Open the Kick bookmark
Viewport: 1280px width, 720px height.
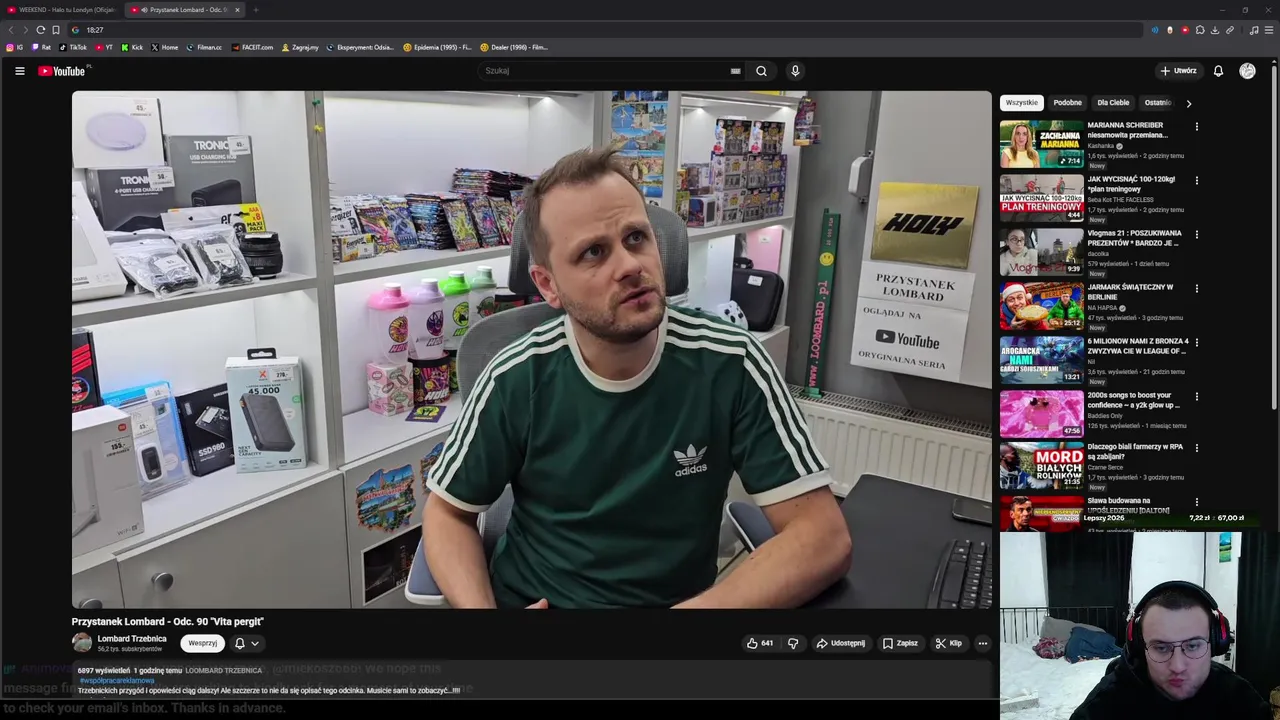[x=133, y=47]
